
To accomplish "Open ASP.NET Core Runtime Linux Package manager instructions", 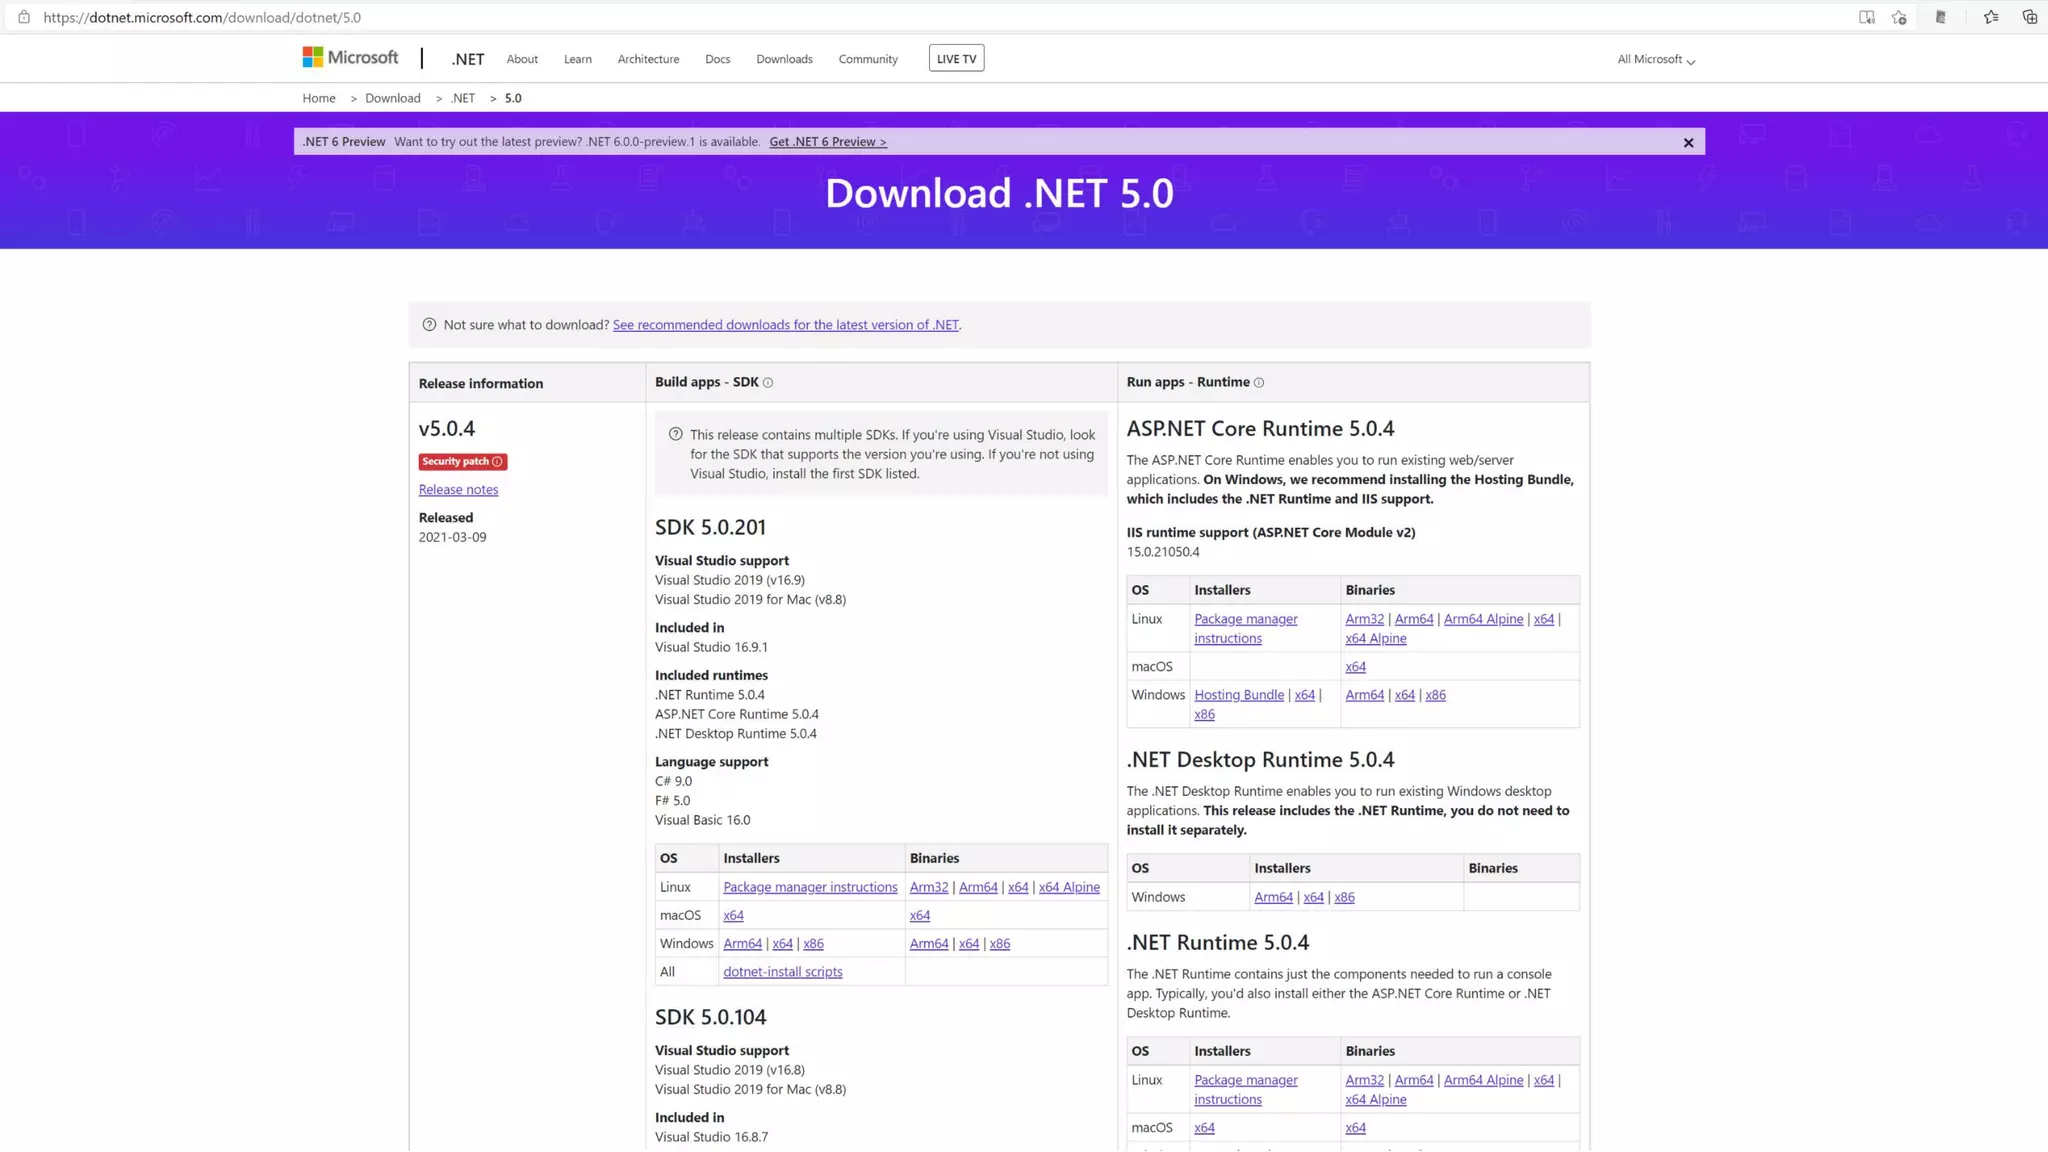I will pos(1245,629).
